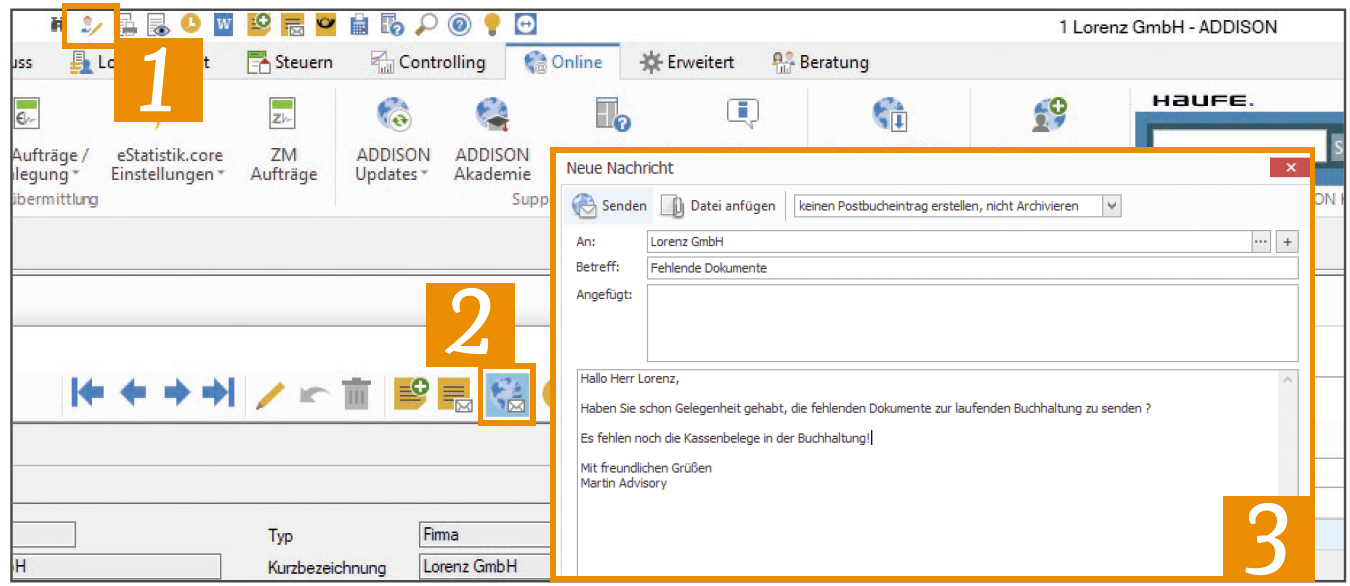The image size is (1350, 586).
Task: Open the Erweitert ribbon tab
Action: click(687, 62)
